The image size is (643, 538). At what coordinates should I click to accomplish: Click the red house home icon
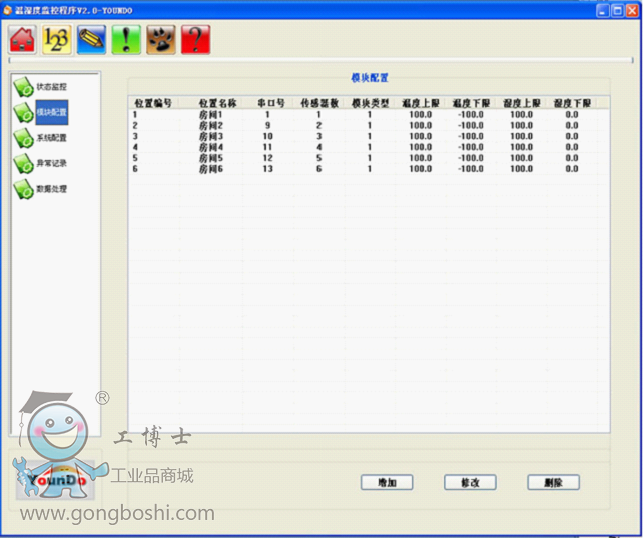point(23,40)
